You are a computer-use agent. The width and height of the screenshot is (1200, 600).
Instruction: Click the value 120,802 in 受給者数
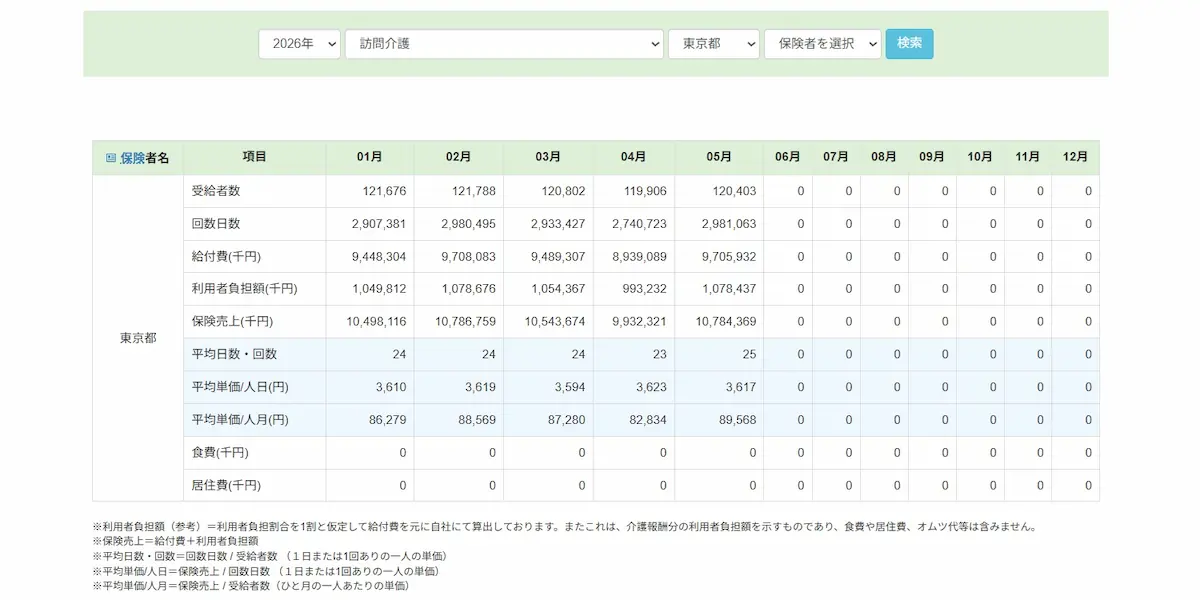pyautogui.click(x=563, y=191)
